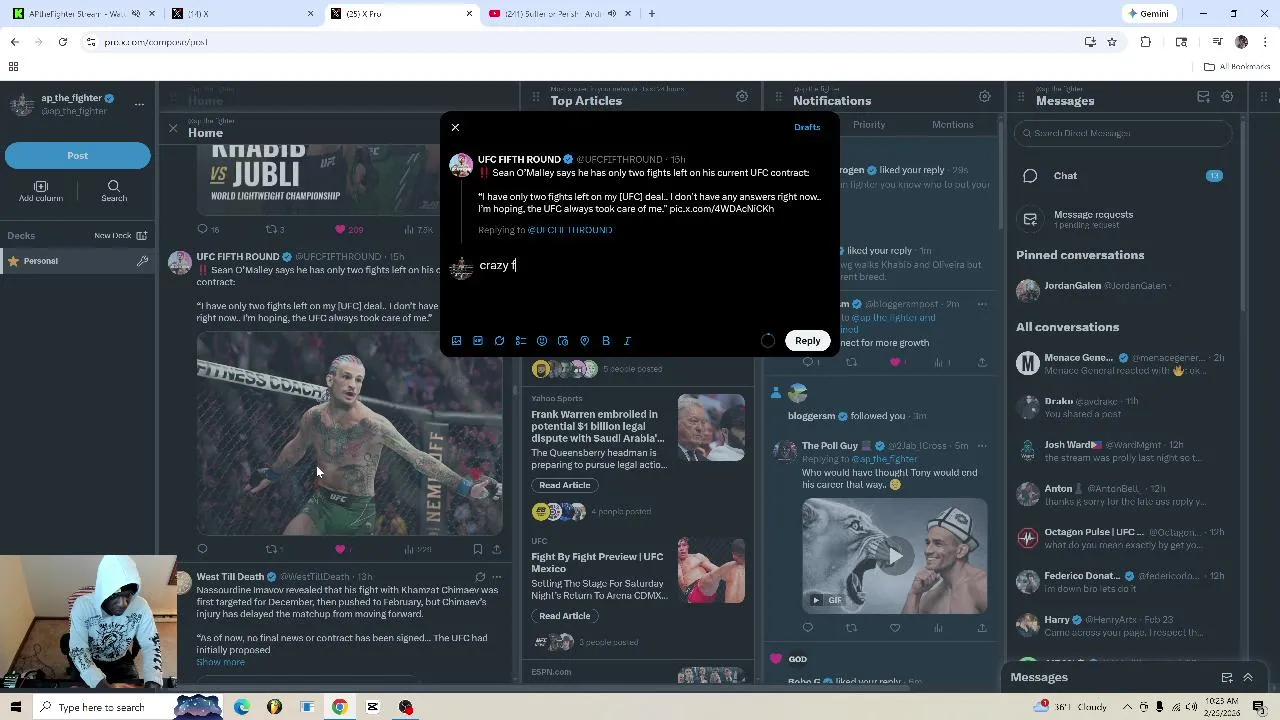1280x720 pixels.
Task: Switch to Mentions notifications tab
Action: pos(952,125)
